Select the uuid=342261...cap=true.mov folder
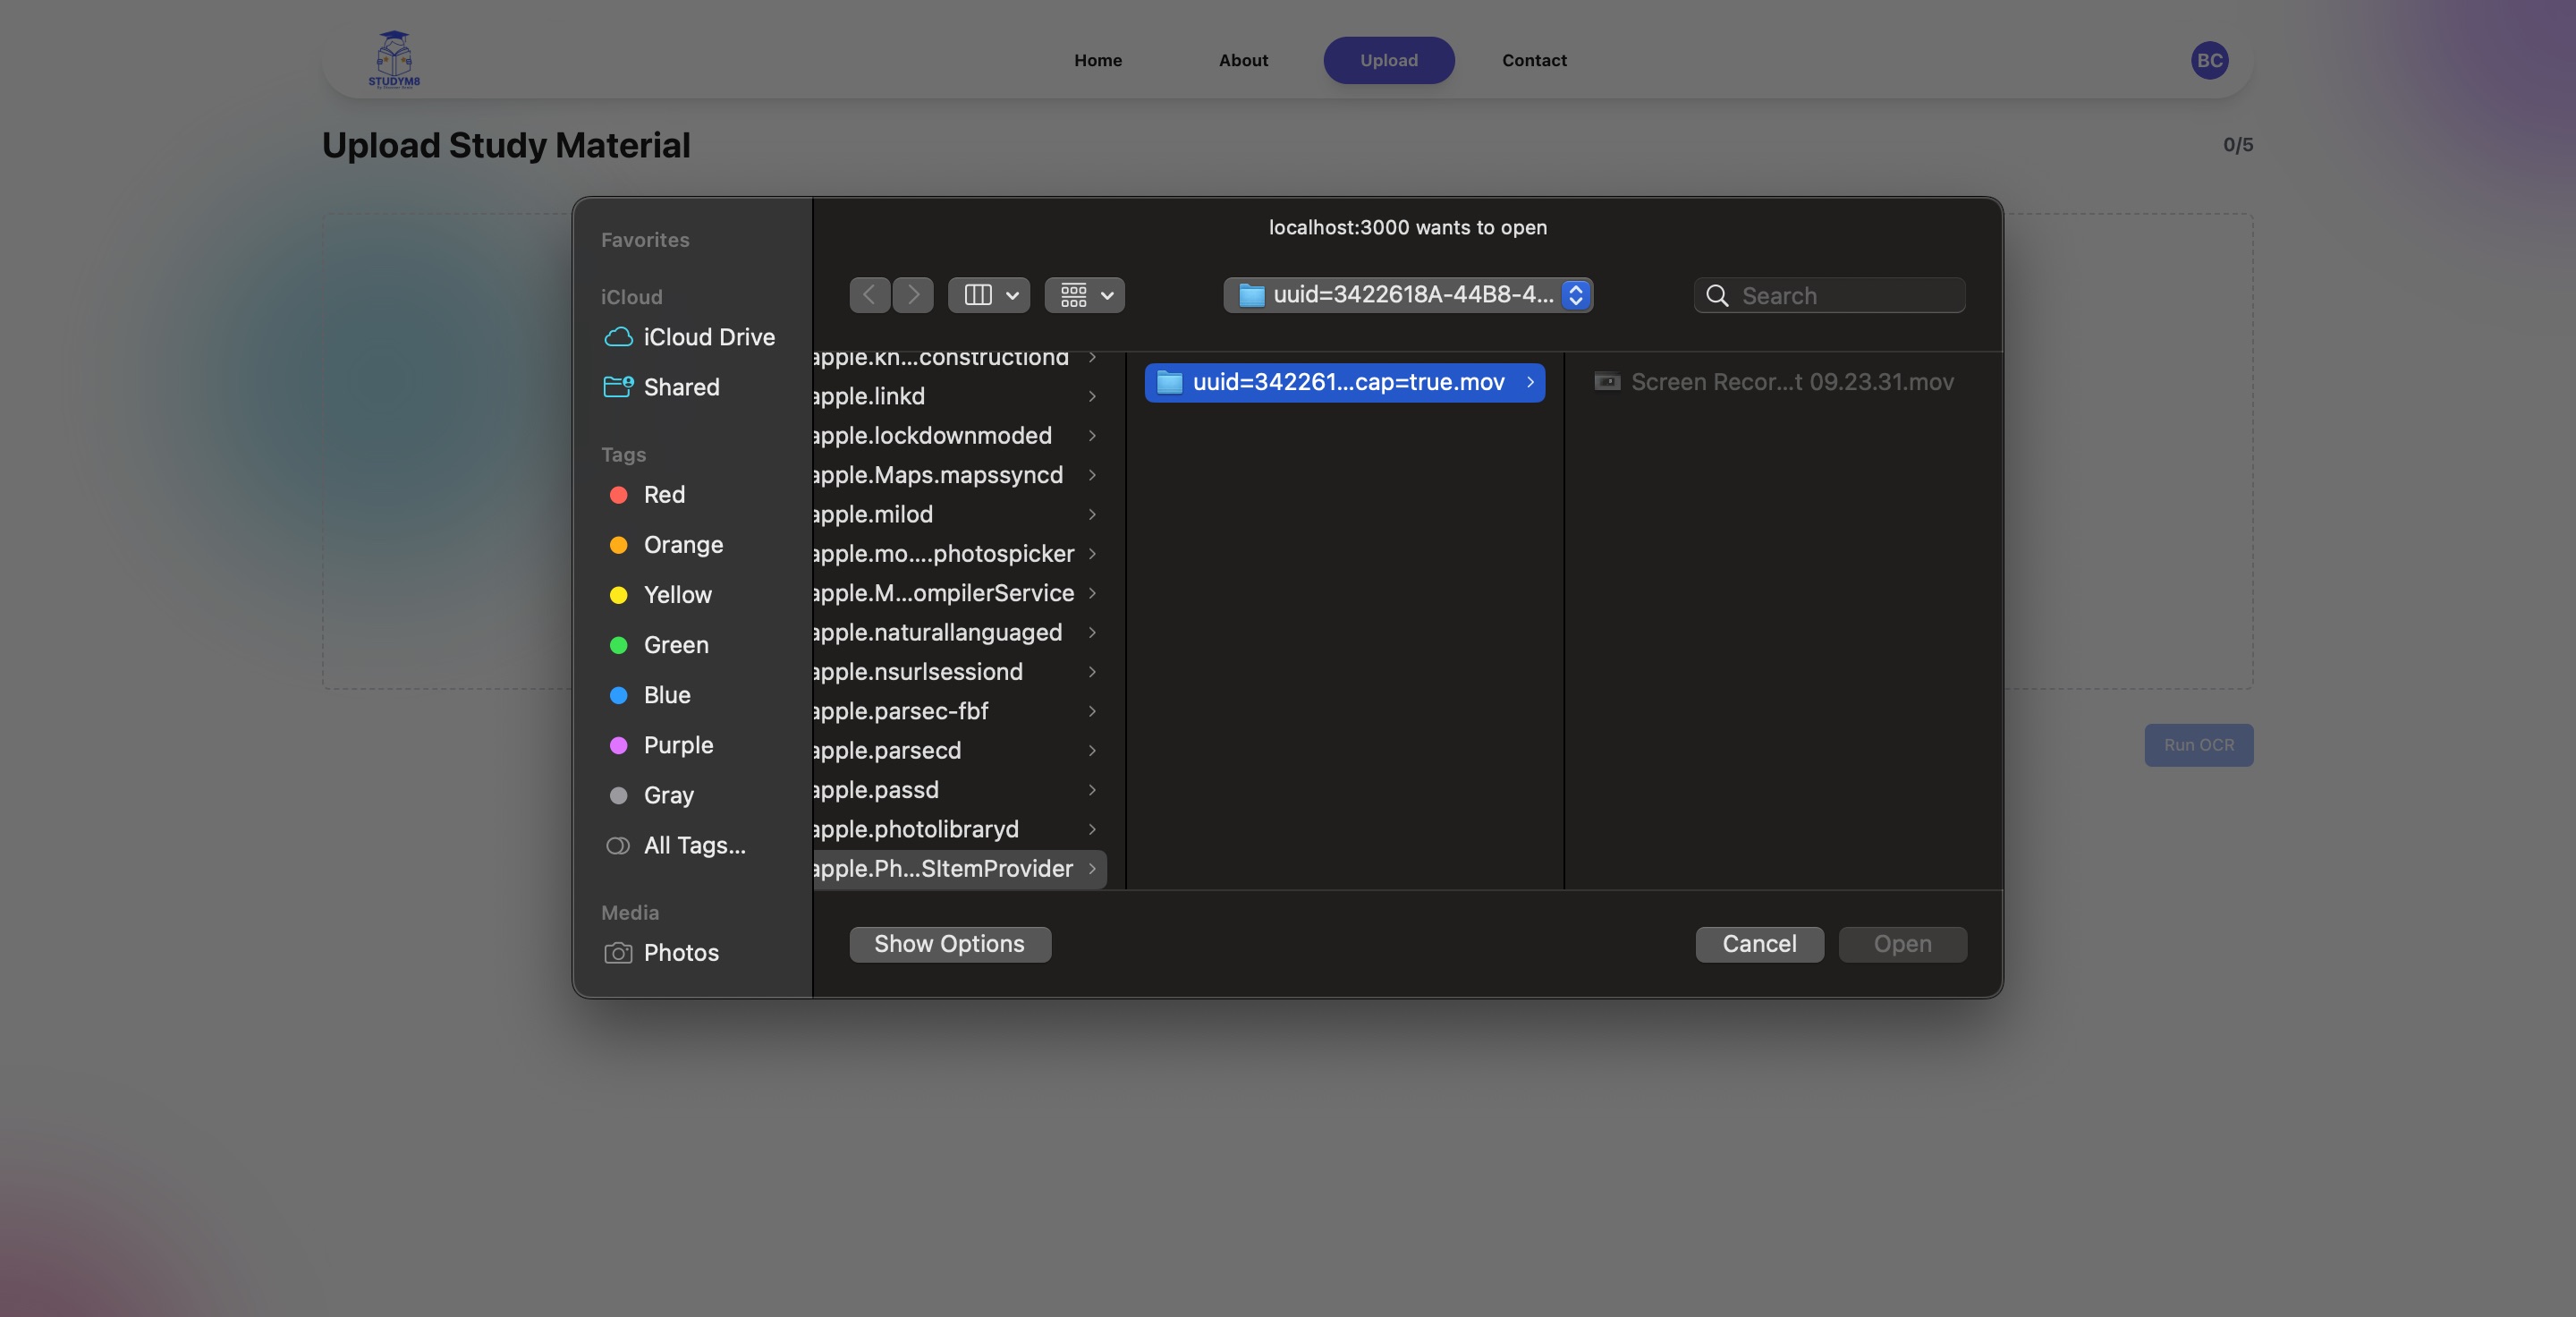 [1344, 382]
